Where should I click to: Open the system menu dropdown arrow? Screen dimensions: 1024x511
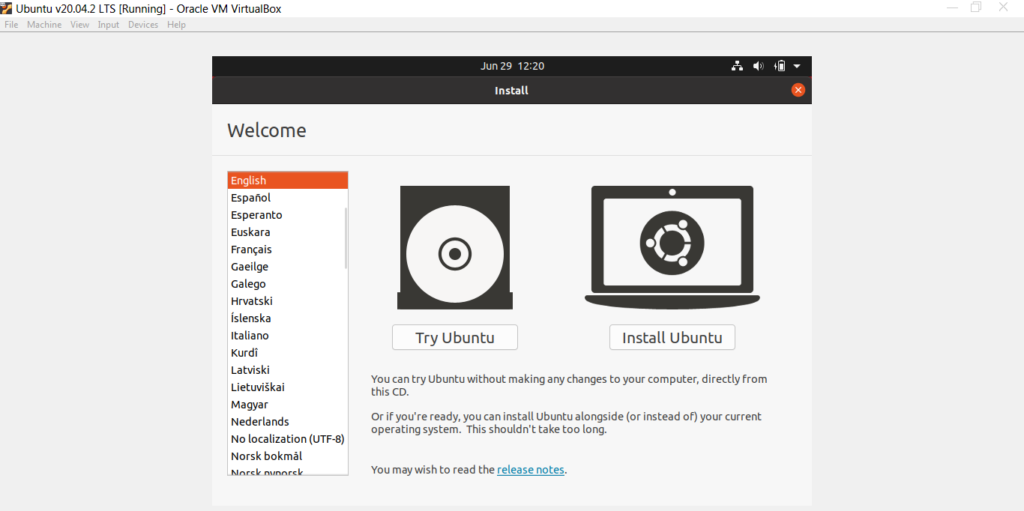click(797, 66)
